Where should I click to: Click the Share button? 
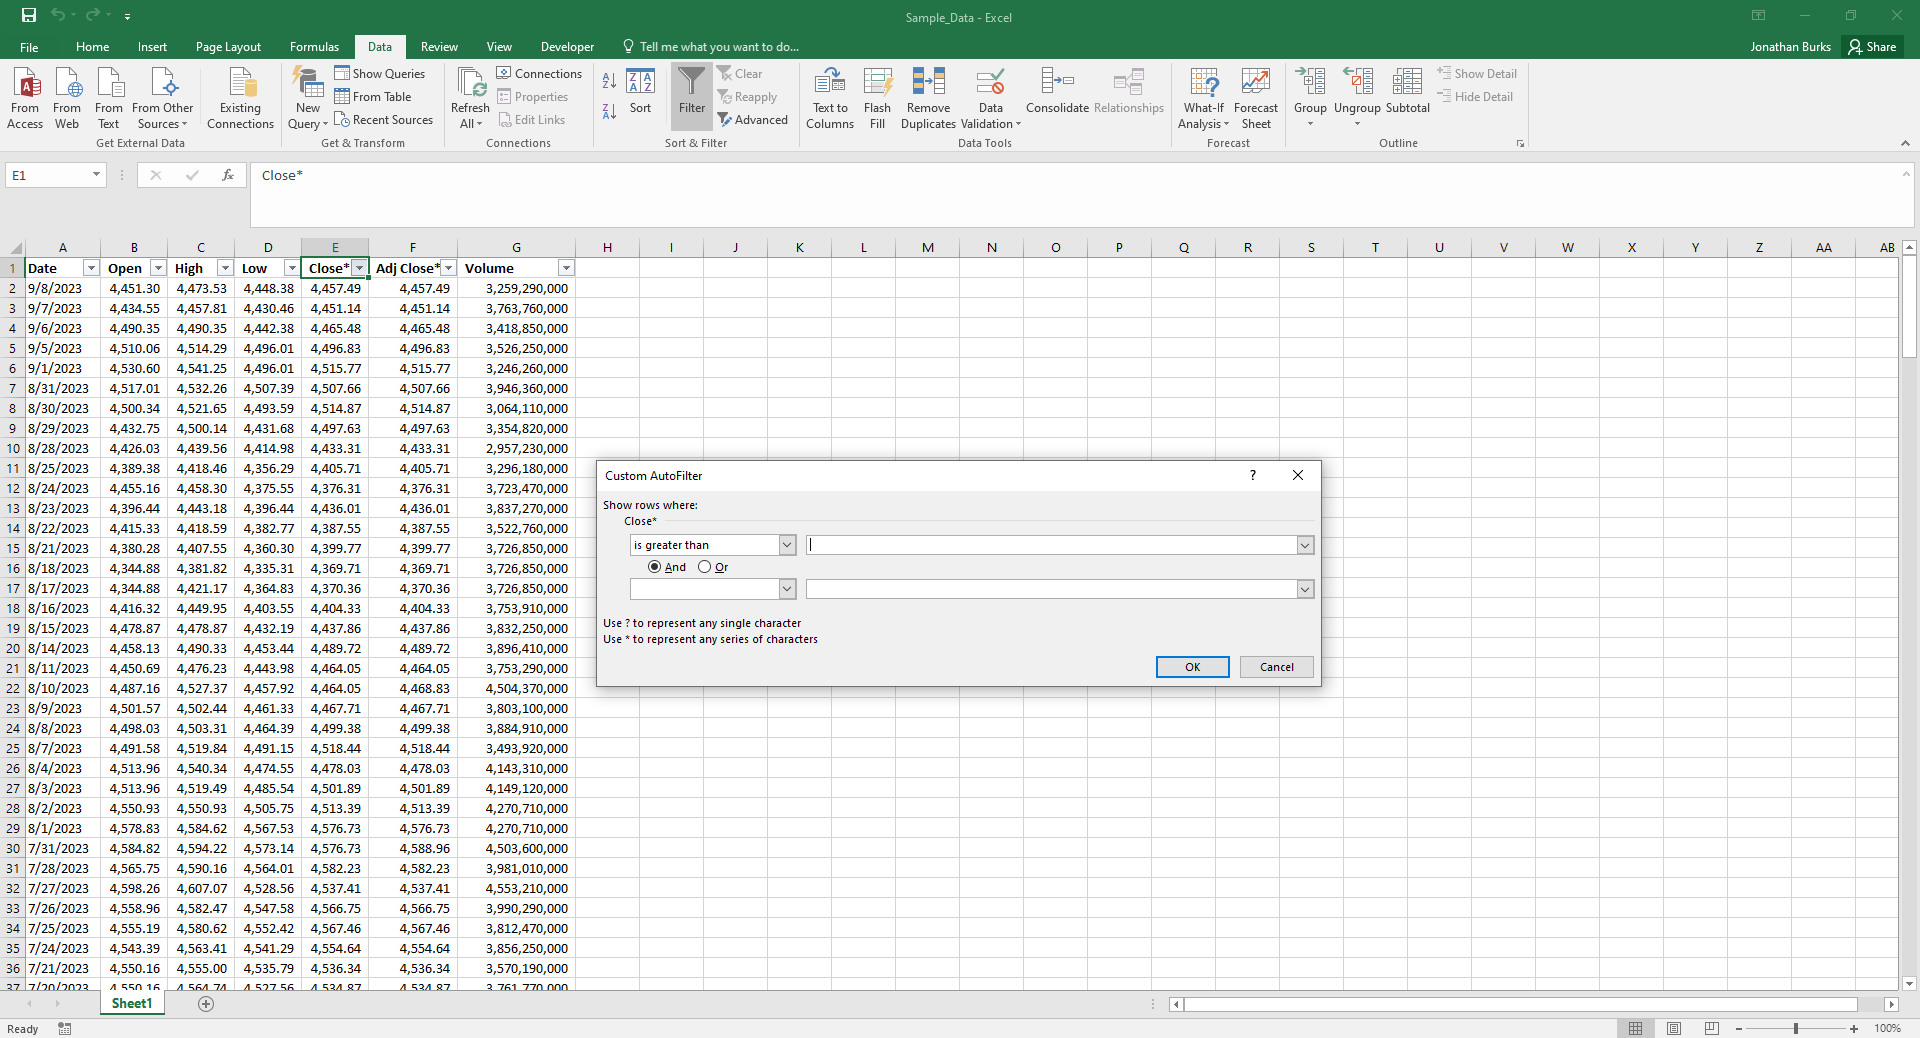click(x=1872, y=47)
